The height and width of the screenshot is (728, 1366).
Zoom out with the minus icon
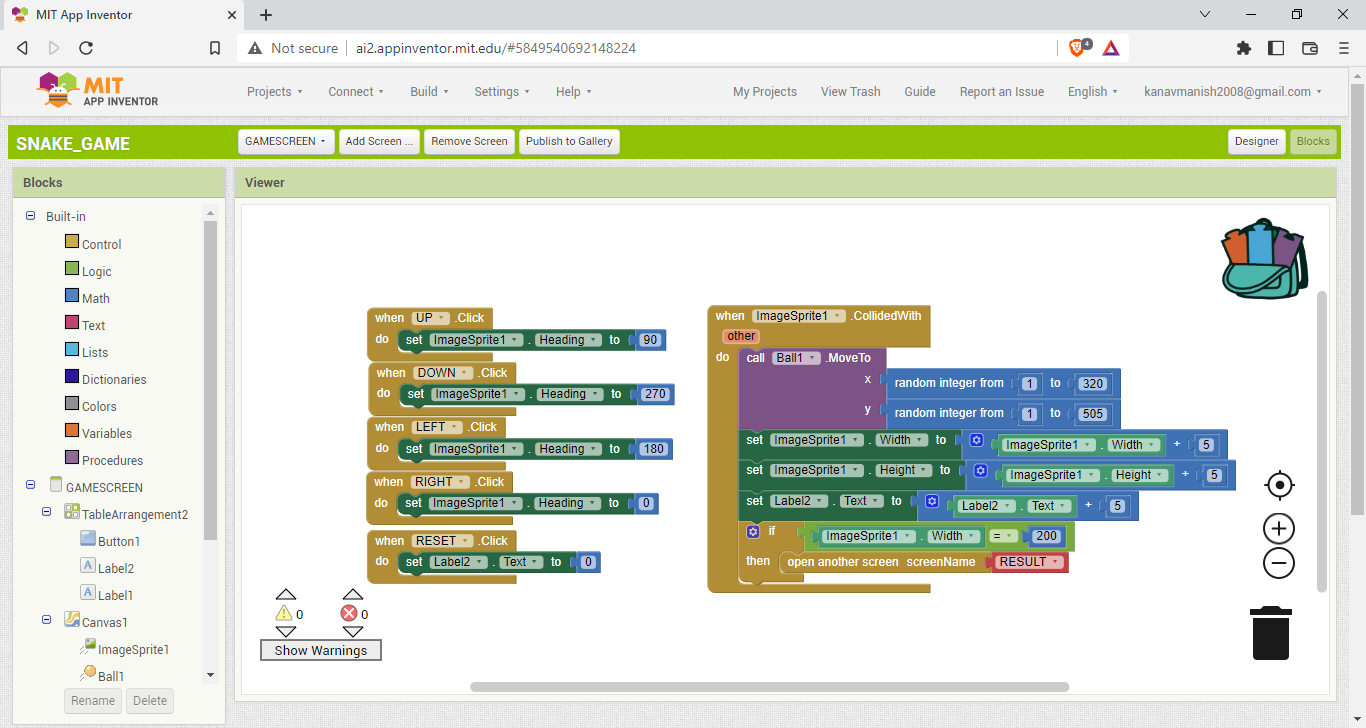(1279, 563)
